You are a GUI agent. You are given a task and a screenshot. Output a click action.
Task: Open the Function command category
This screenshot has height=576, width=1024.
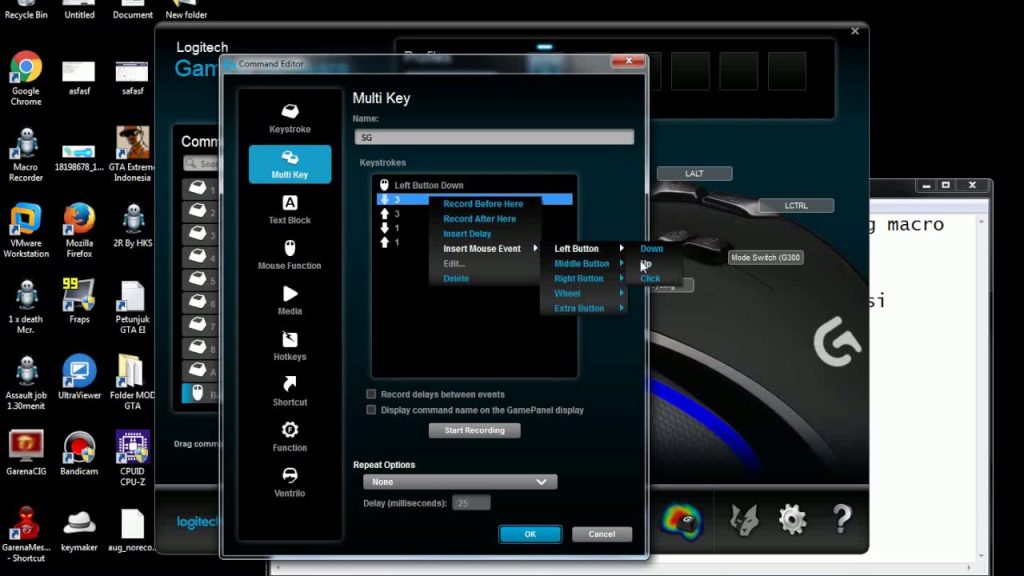click(x=289, y=439)
